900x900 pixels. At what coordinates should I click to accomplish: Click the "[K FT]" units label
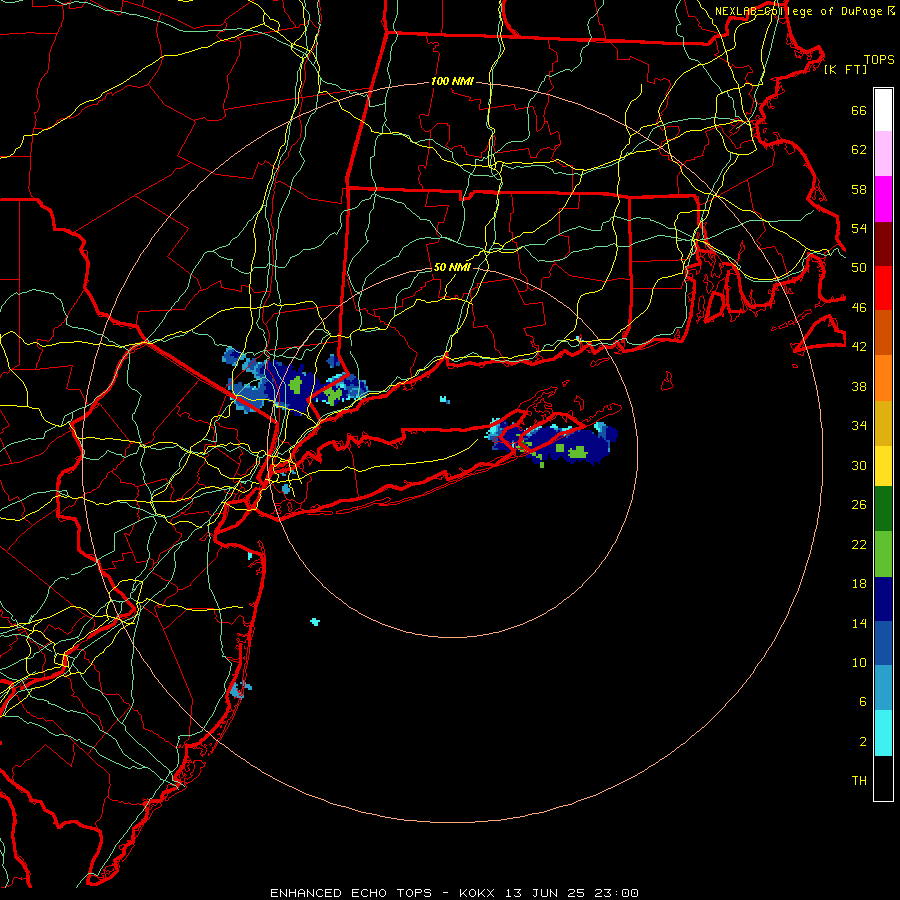(845, 69)
